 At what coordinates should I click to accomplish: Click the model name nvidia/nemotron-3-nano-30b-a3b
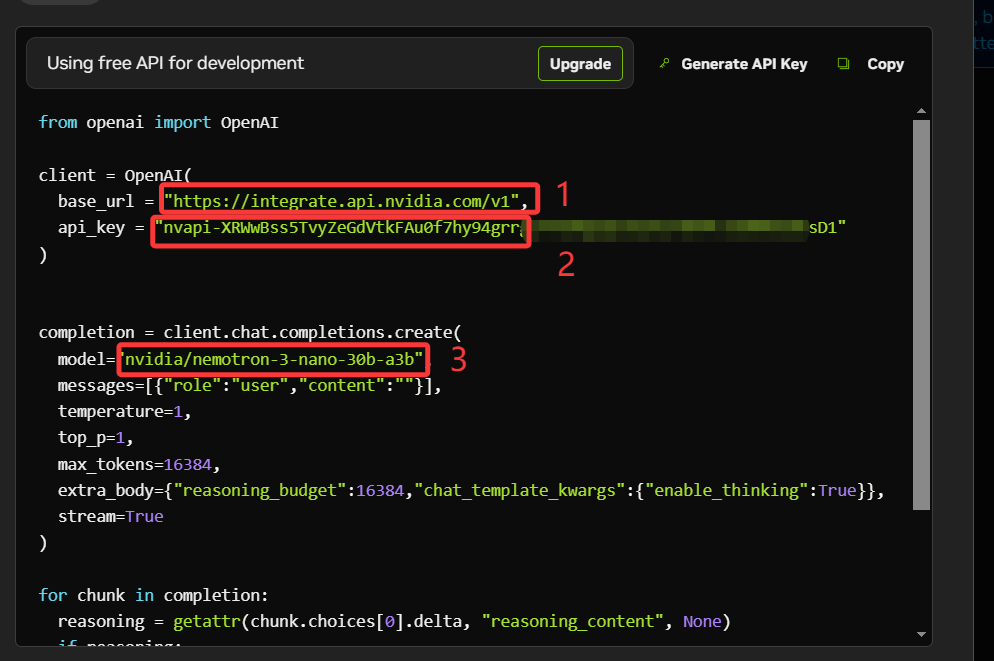tap(272, 359)
